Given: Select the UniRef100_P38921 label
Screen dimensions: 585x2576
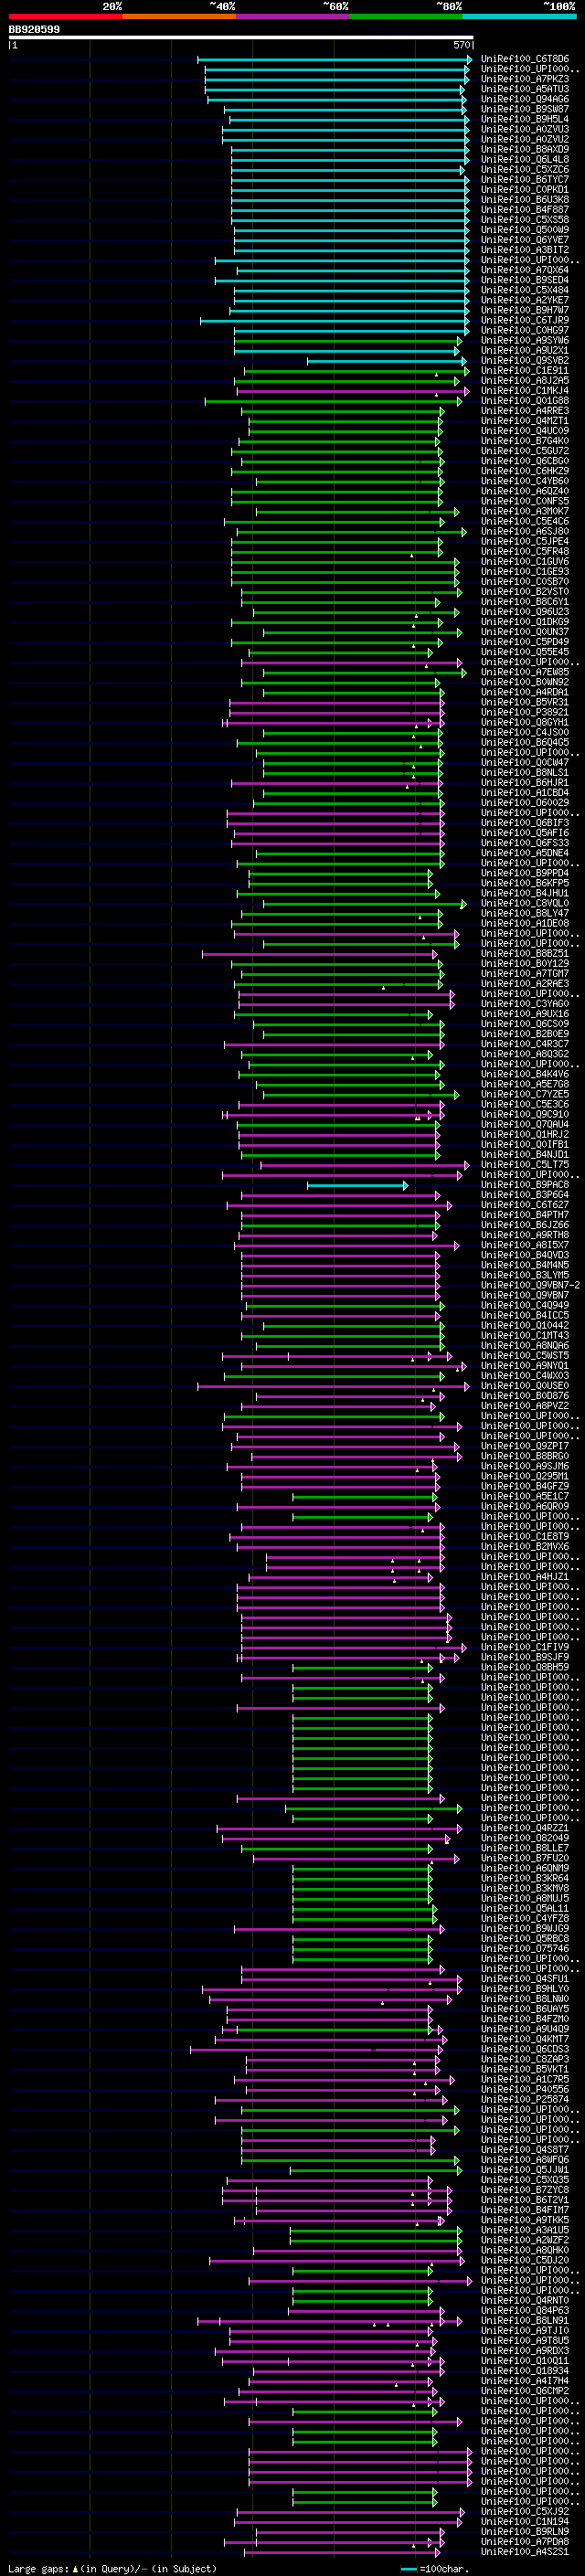Looking at the screenshot, I should tap(524, 713).
